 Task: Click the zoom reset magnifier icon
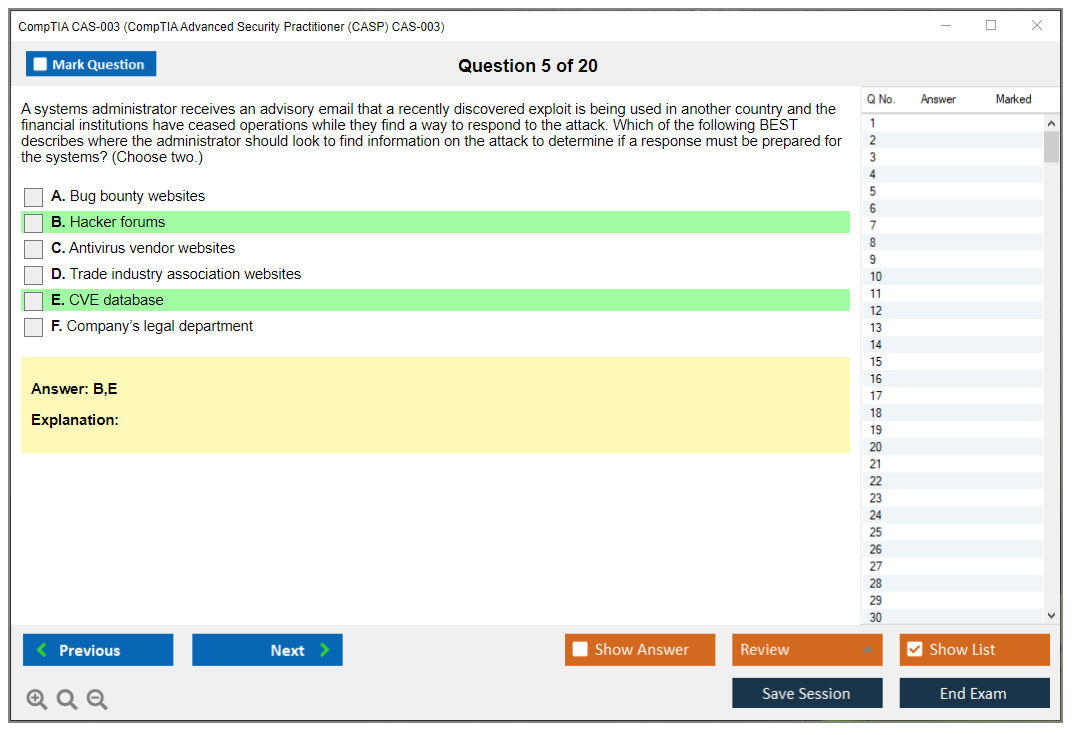click(x=67, y=700)
